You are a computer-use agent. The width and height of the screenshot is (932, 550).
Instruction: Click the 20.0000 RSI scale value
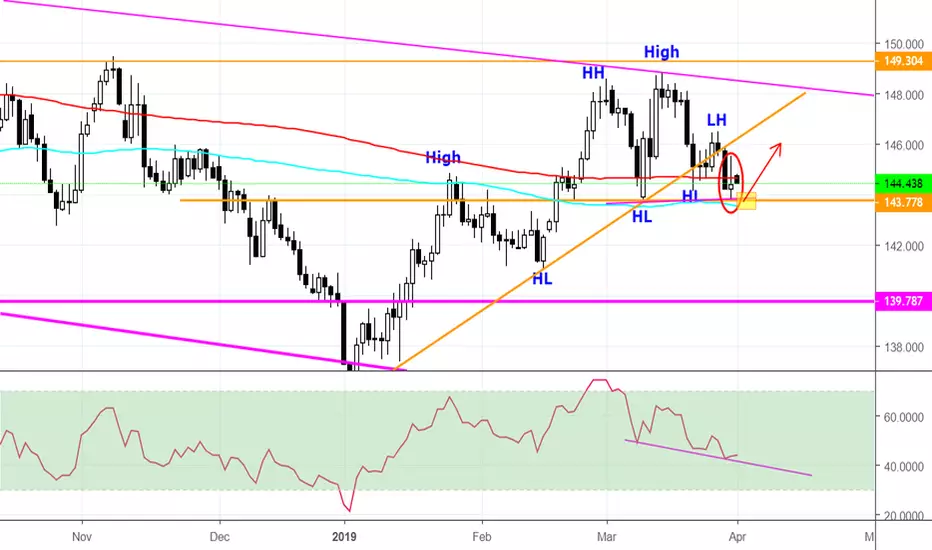(903, 516)
